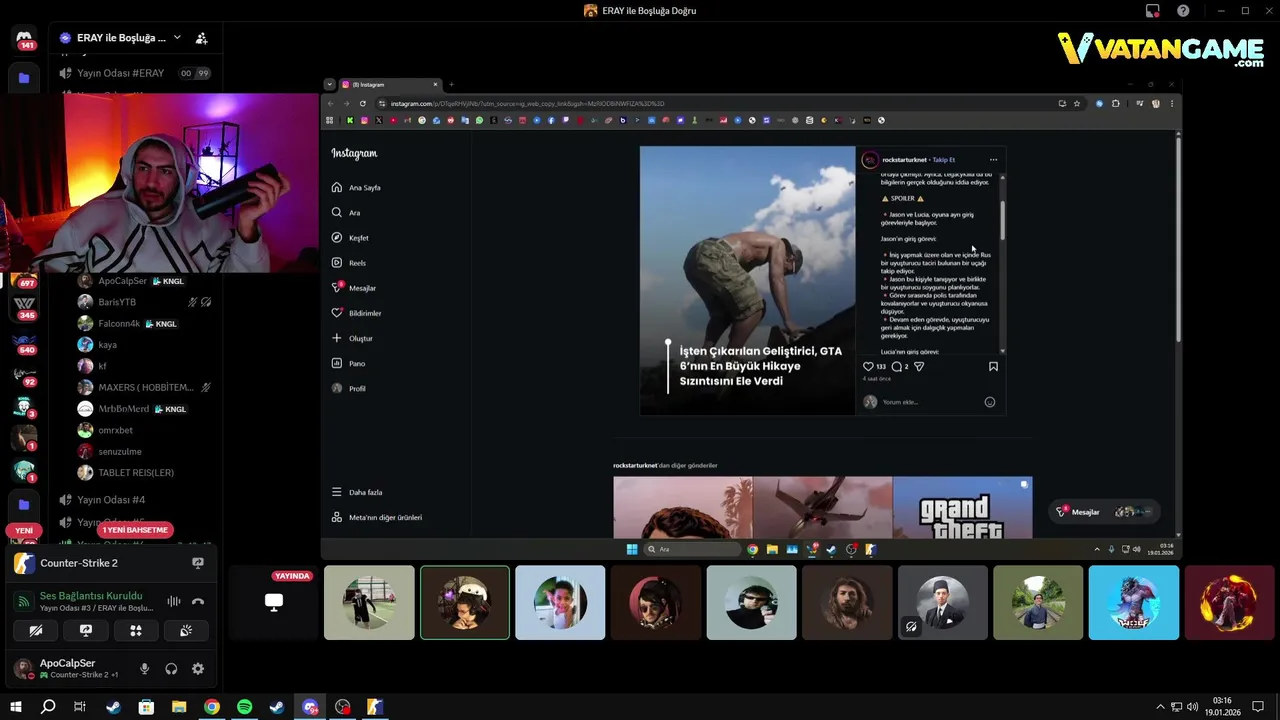The height and width of the screenshot is (720, 1280).
Task: Click the post caption scrollbar thumb
Action: 1002,219
